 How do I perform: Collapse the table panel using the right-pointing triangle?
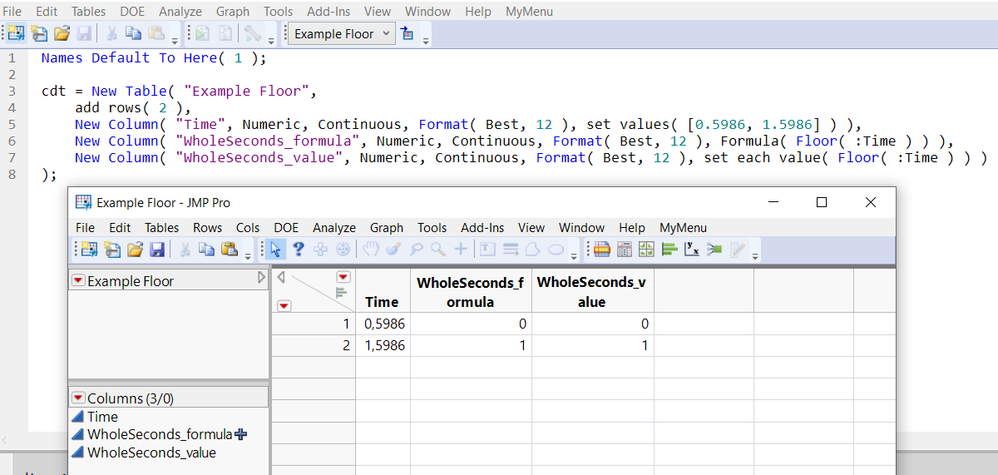(x=262, y=279)
